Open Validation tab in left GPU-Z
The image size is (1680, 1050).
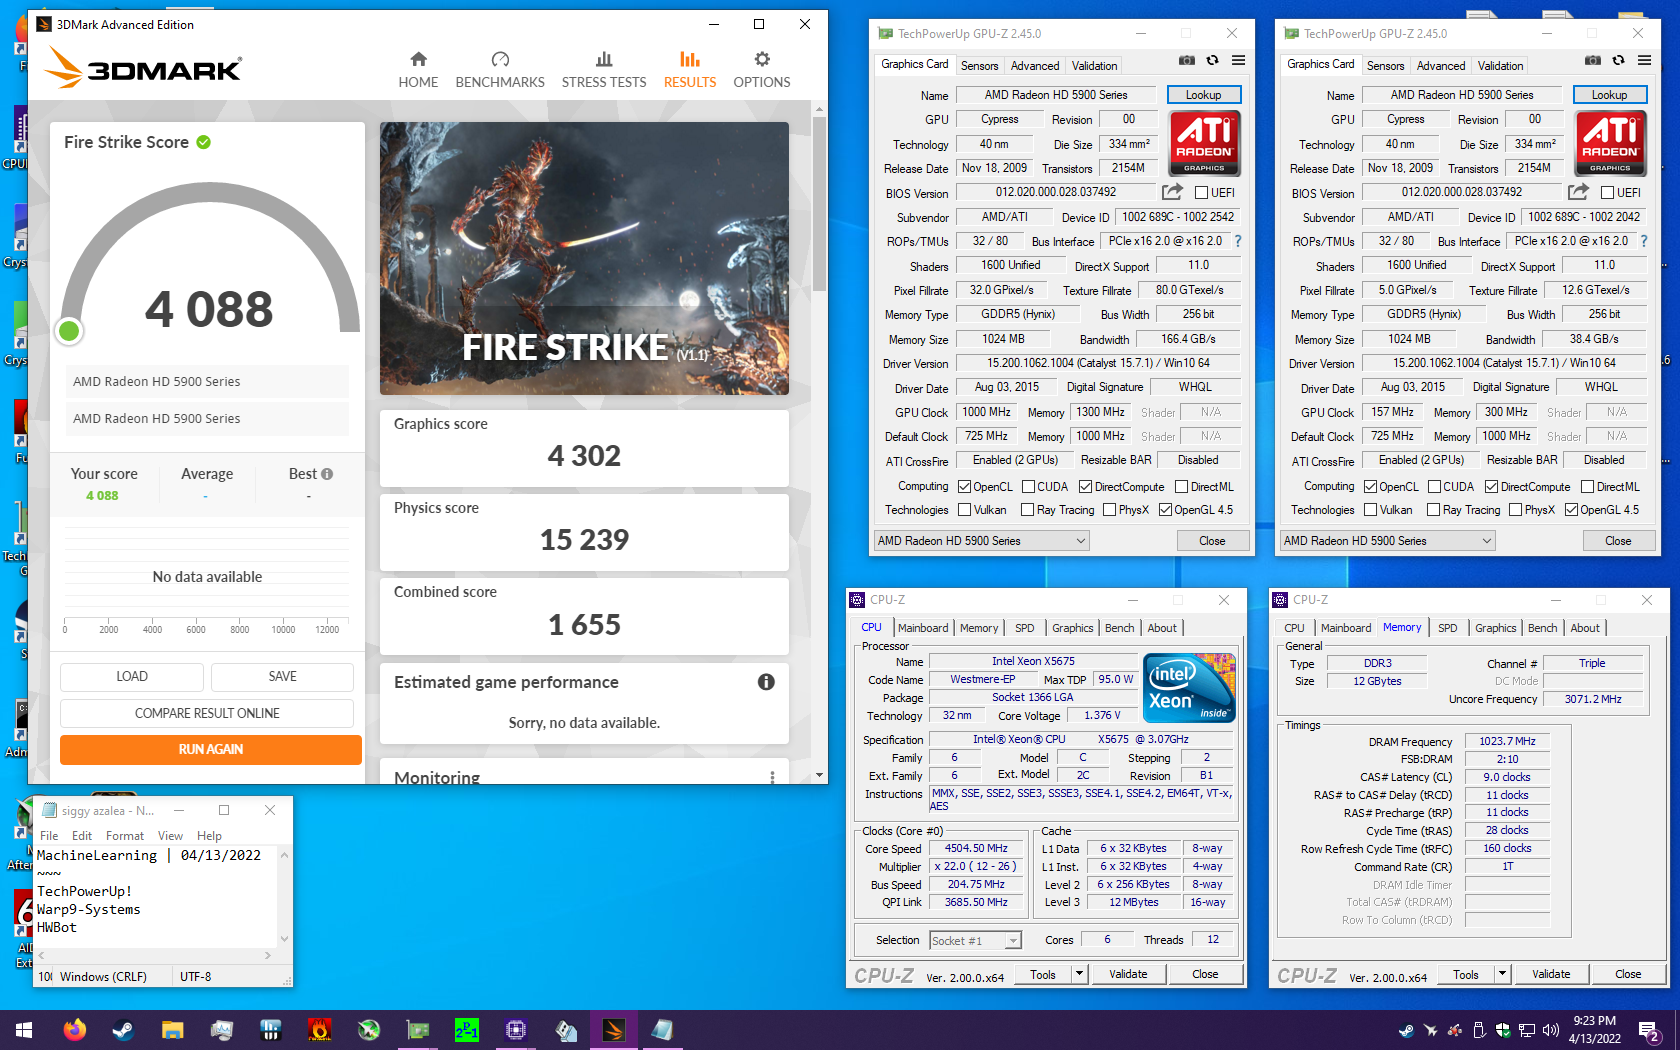click(1094, 66)
